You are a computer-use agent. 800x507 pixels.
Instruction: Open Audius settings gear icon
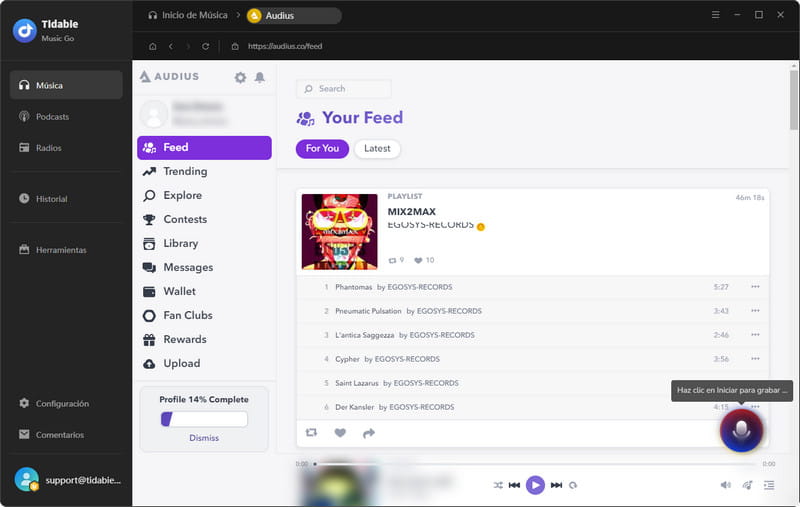point(240,78)
